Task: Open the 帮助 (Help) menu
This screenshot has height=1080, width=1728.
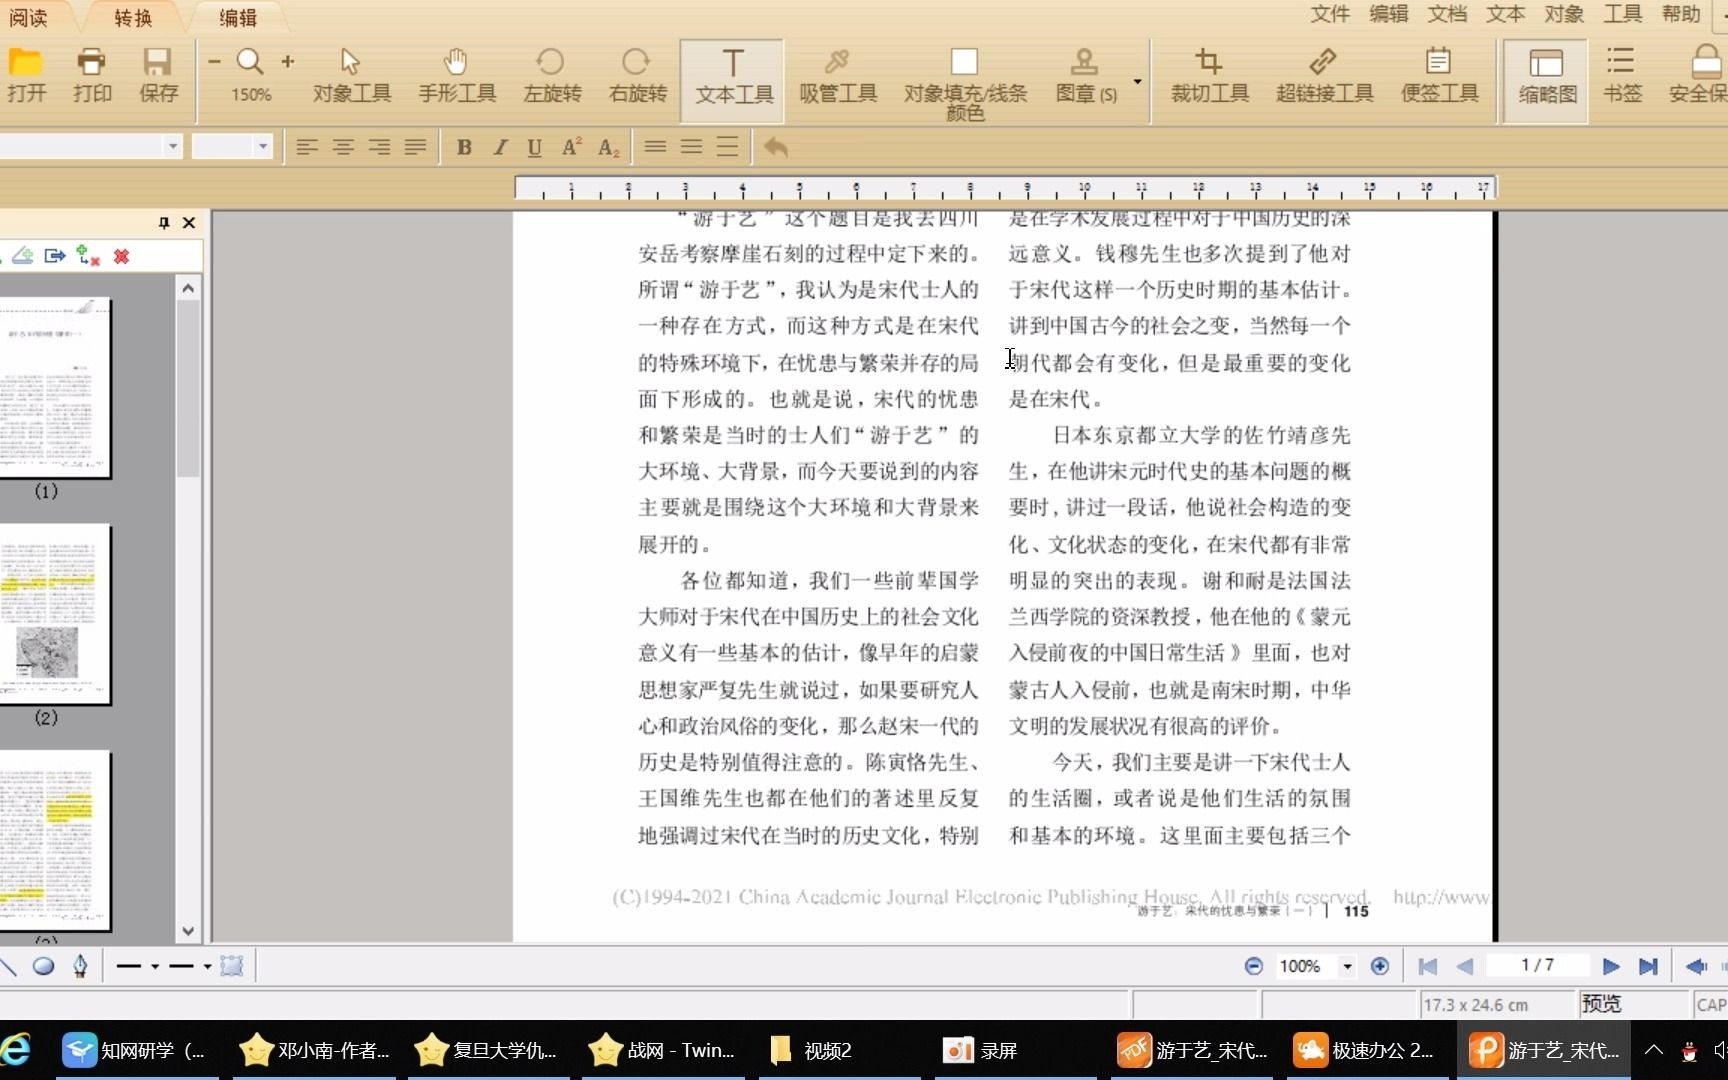Action: tap(1681, 14)
